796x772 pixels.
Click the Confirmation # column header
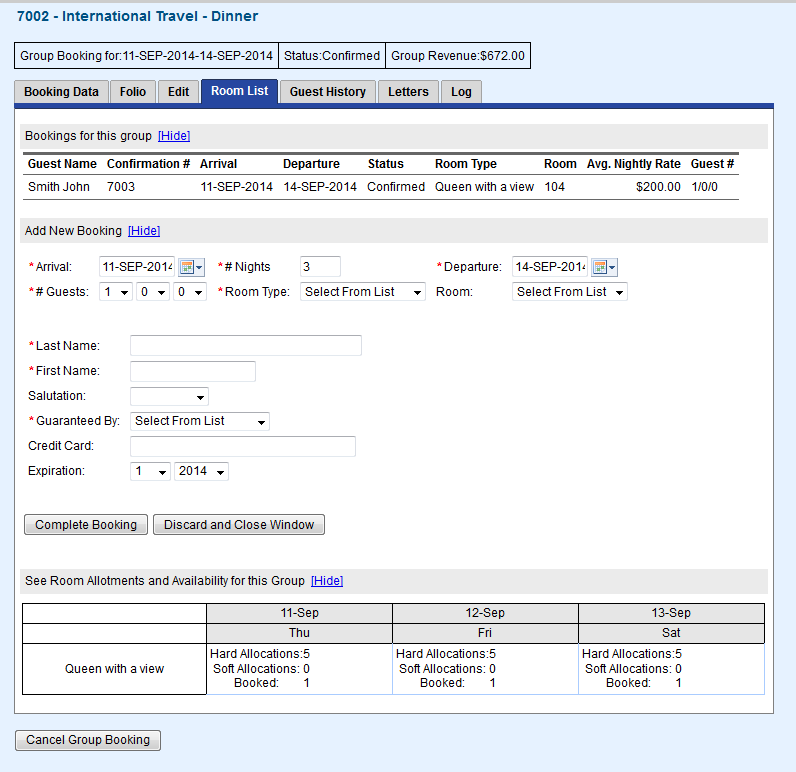[x=148, y=164]
